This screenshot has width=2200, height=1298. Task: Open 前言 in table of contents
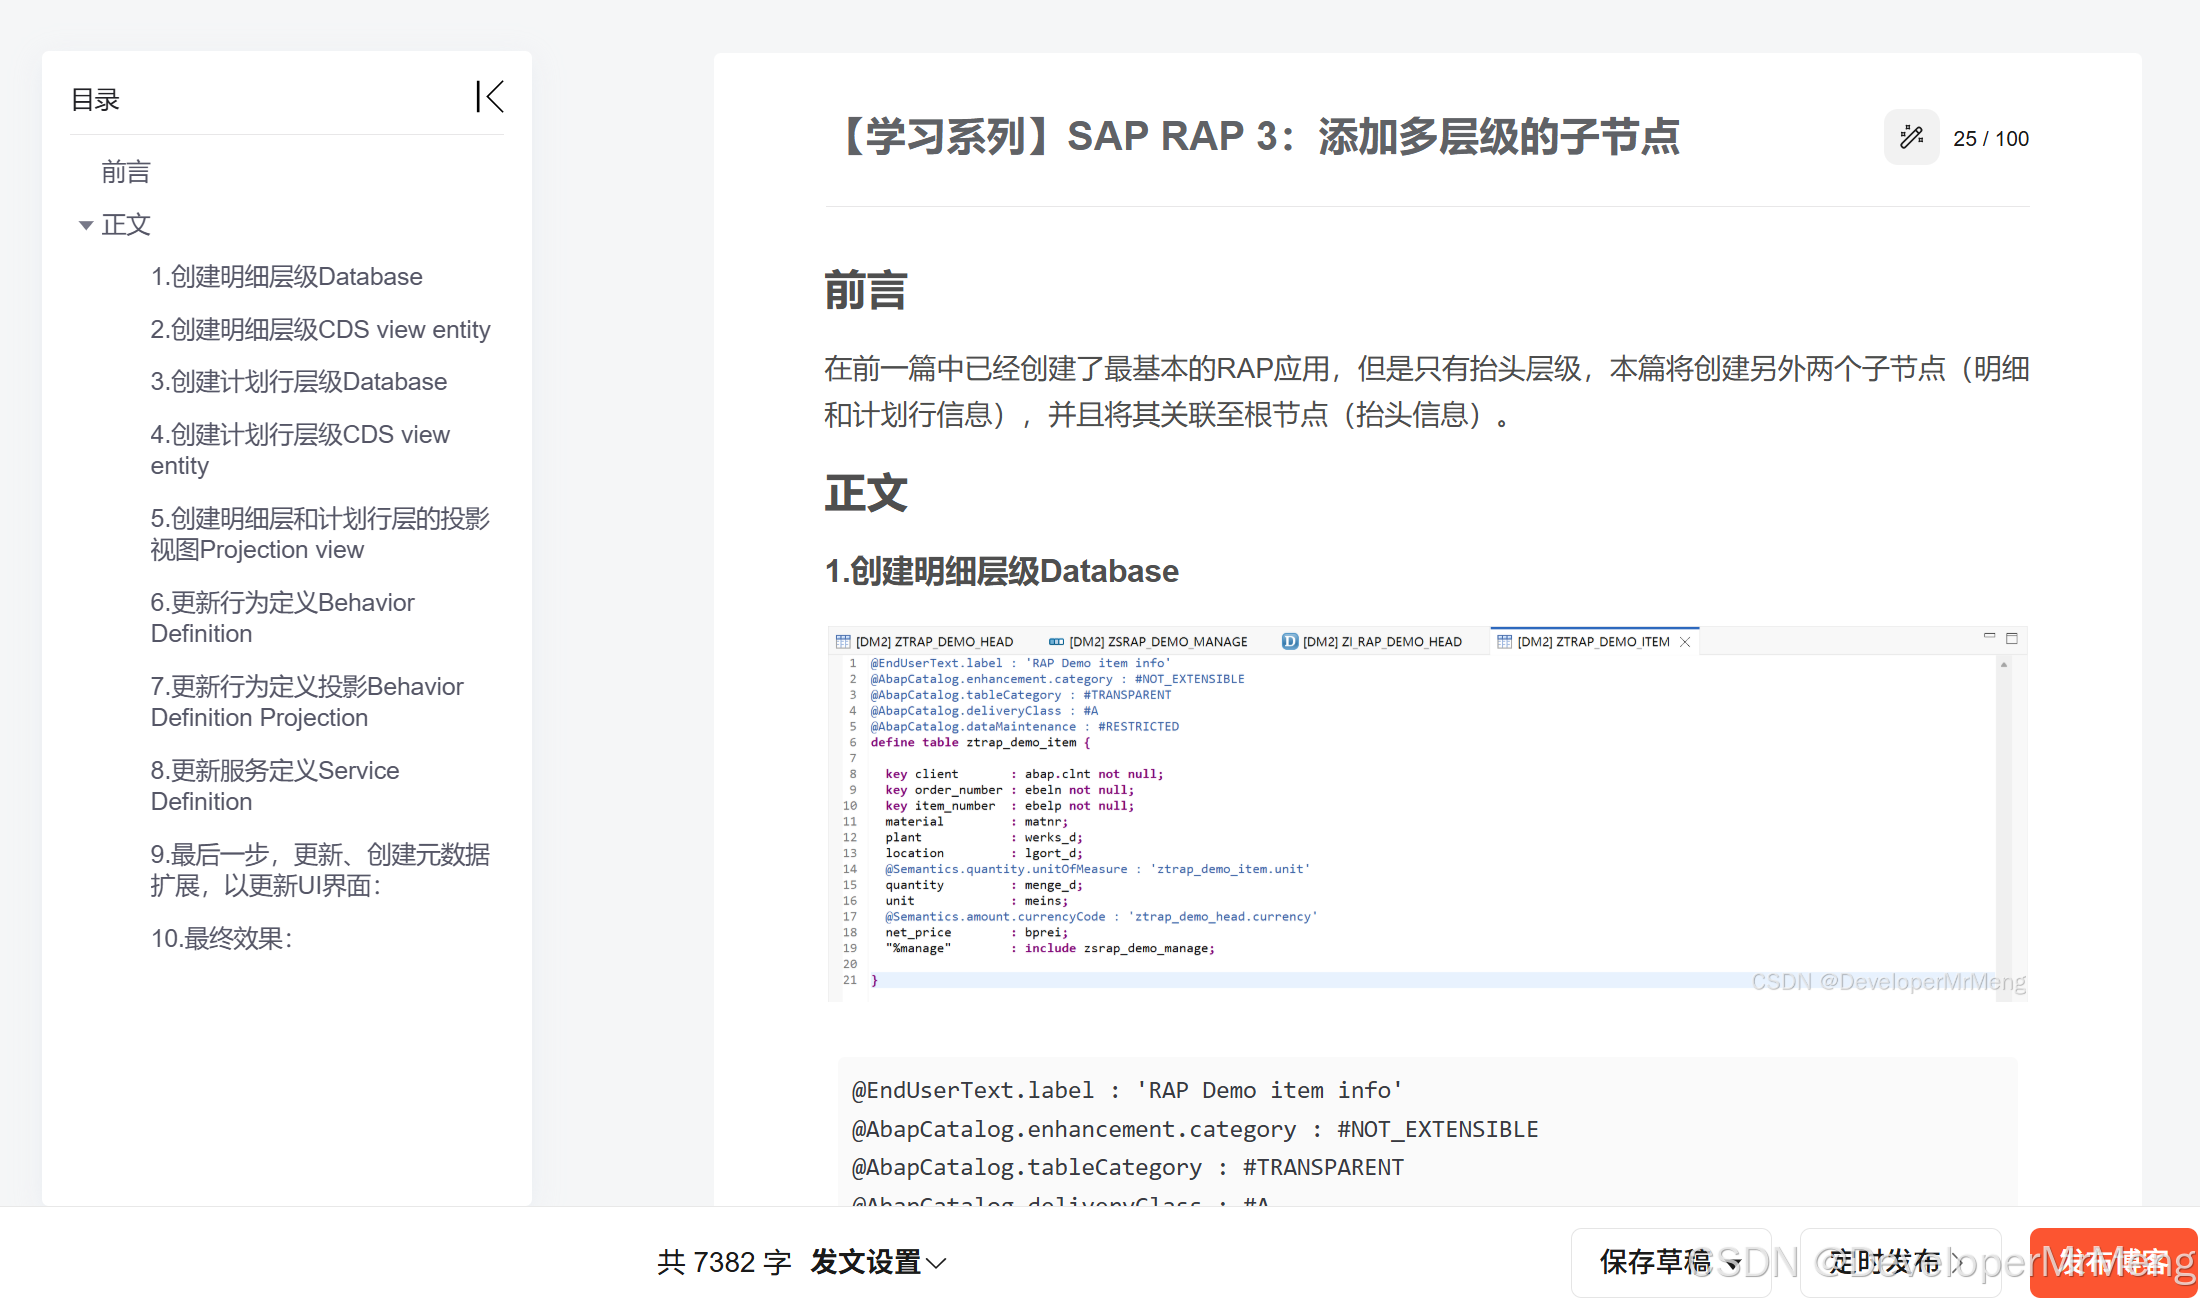pos(126,172)
